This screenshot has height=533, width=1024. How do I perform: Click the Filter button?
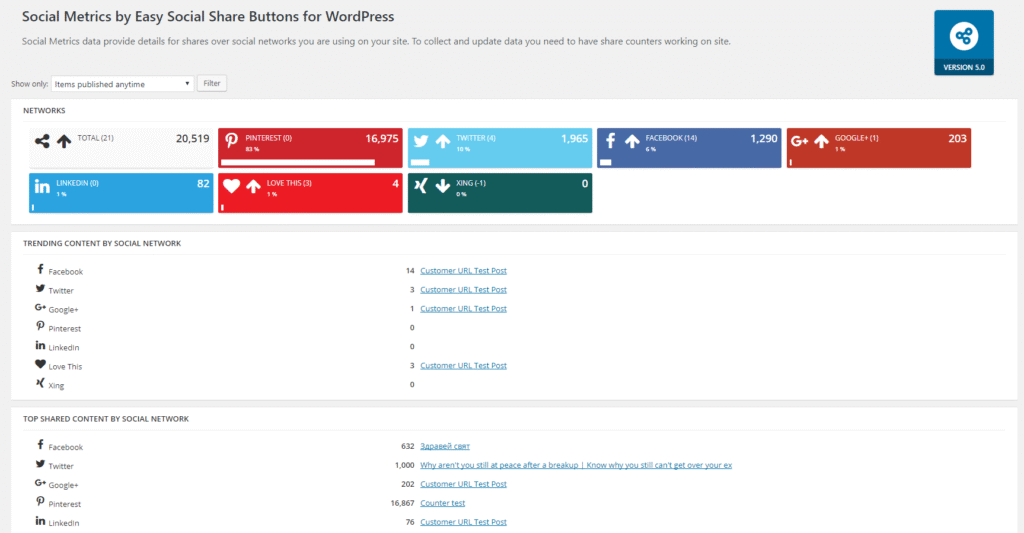coord(212,84)
